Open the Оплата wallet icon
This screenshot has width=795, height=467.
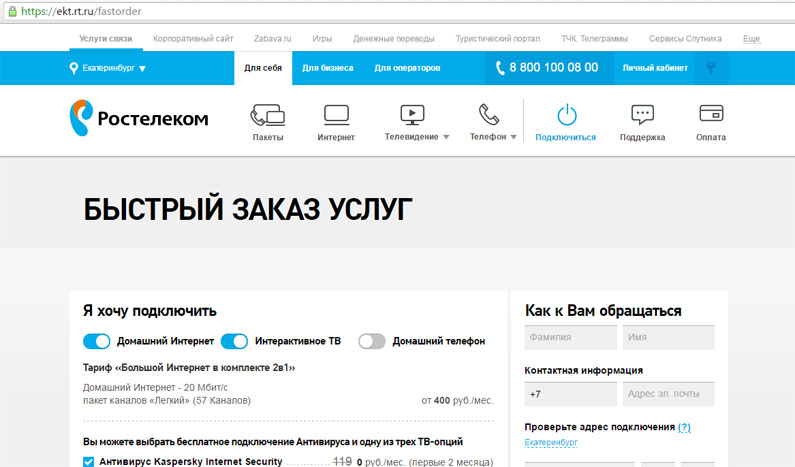[711, 113]
